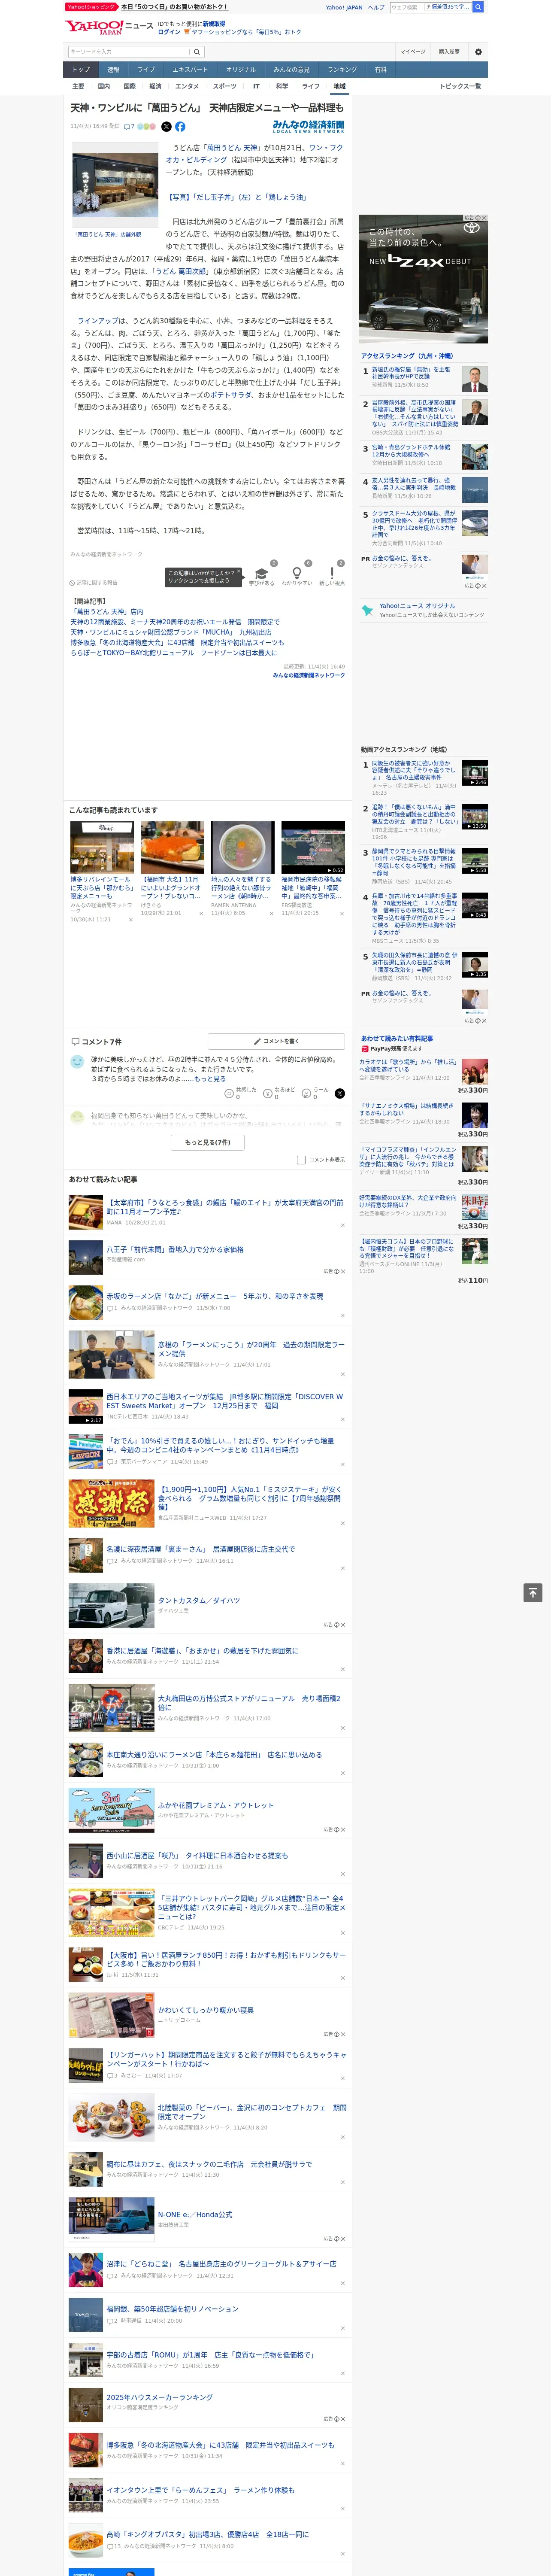Viewport: 551px width, 2576px height.
Task: Open the ライブ tab in dark bar
Action: (x=146, y=70)
